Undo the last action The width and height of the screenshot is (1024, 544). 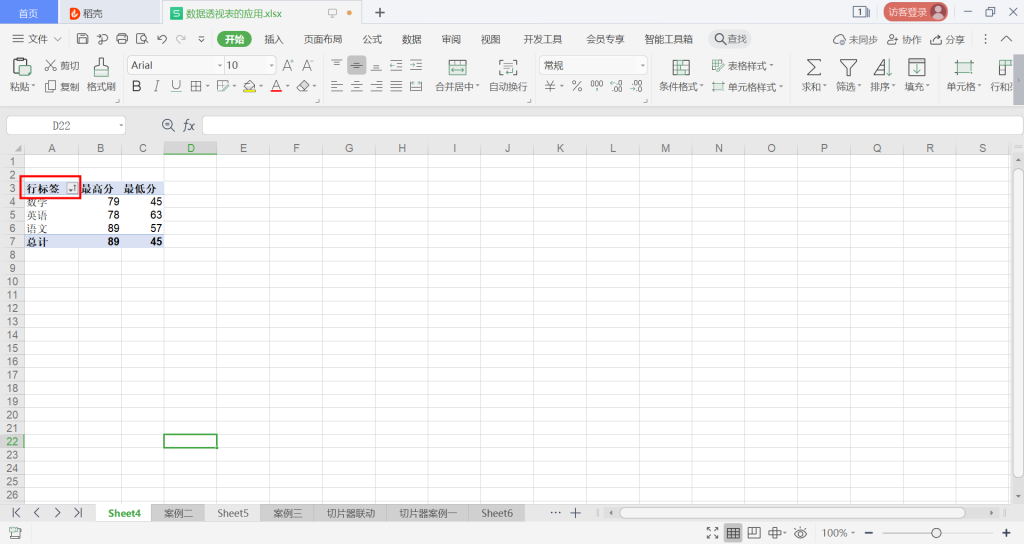[x=162, y=39]
